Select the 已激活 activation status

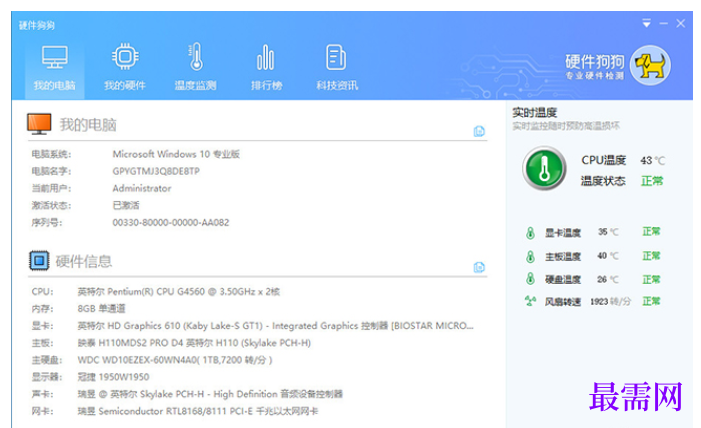126,205
